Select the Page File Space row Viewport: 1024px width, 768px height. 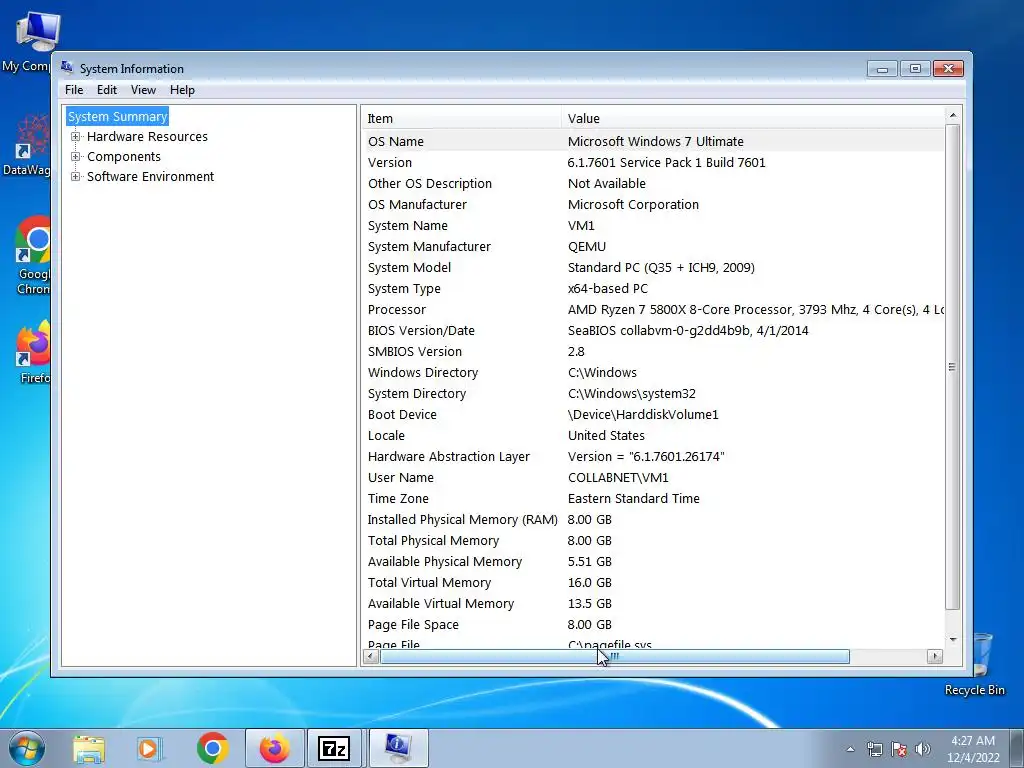(653, 624)
